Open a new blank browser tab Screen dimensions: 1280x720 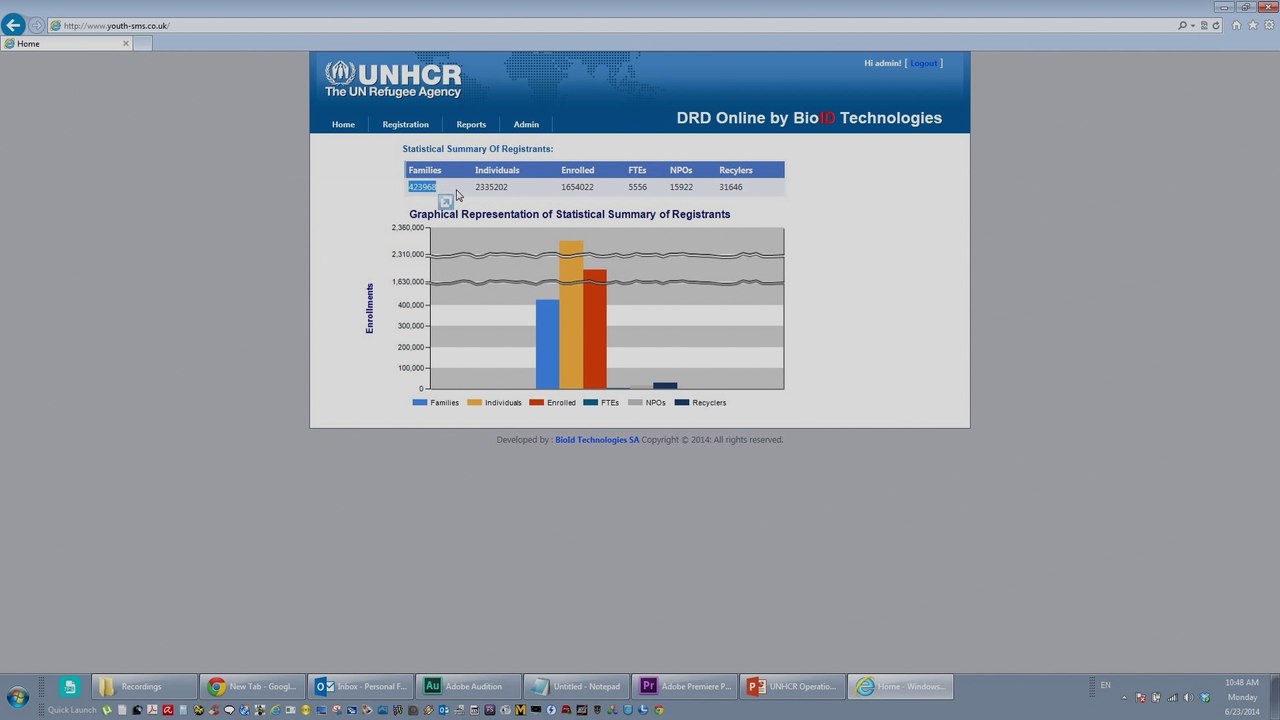click(142, 44)
